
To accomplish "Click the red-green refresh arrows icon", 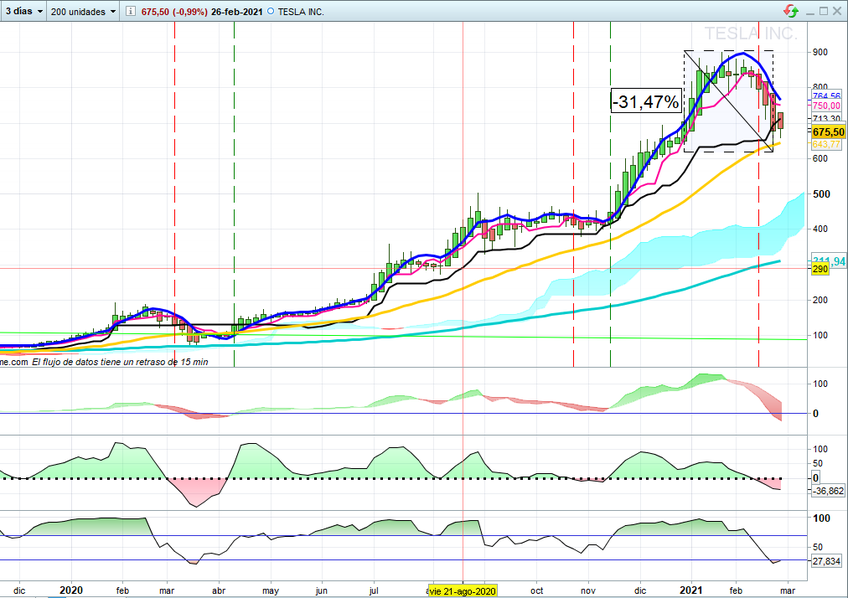I will [x=790, y=11].
